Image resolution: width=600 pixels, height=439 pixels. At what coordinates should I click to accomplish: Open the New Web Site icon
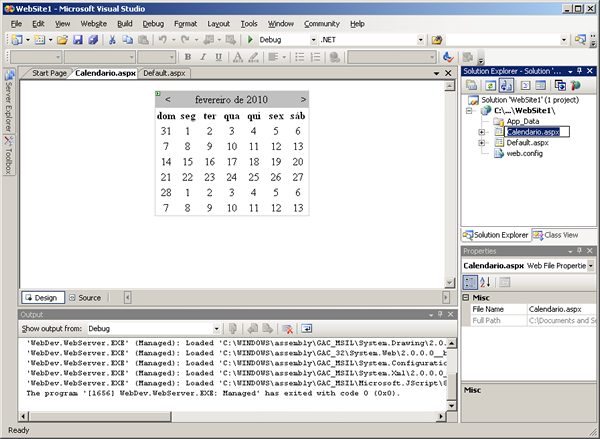click(17, 40)
